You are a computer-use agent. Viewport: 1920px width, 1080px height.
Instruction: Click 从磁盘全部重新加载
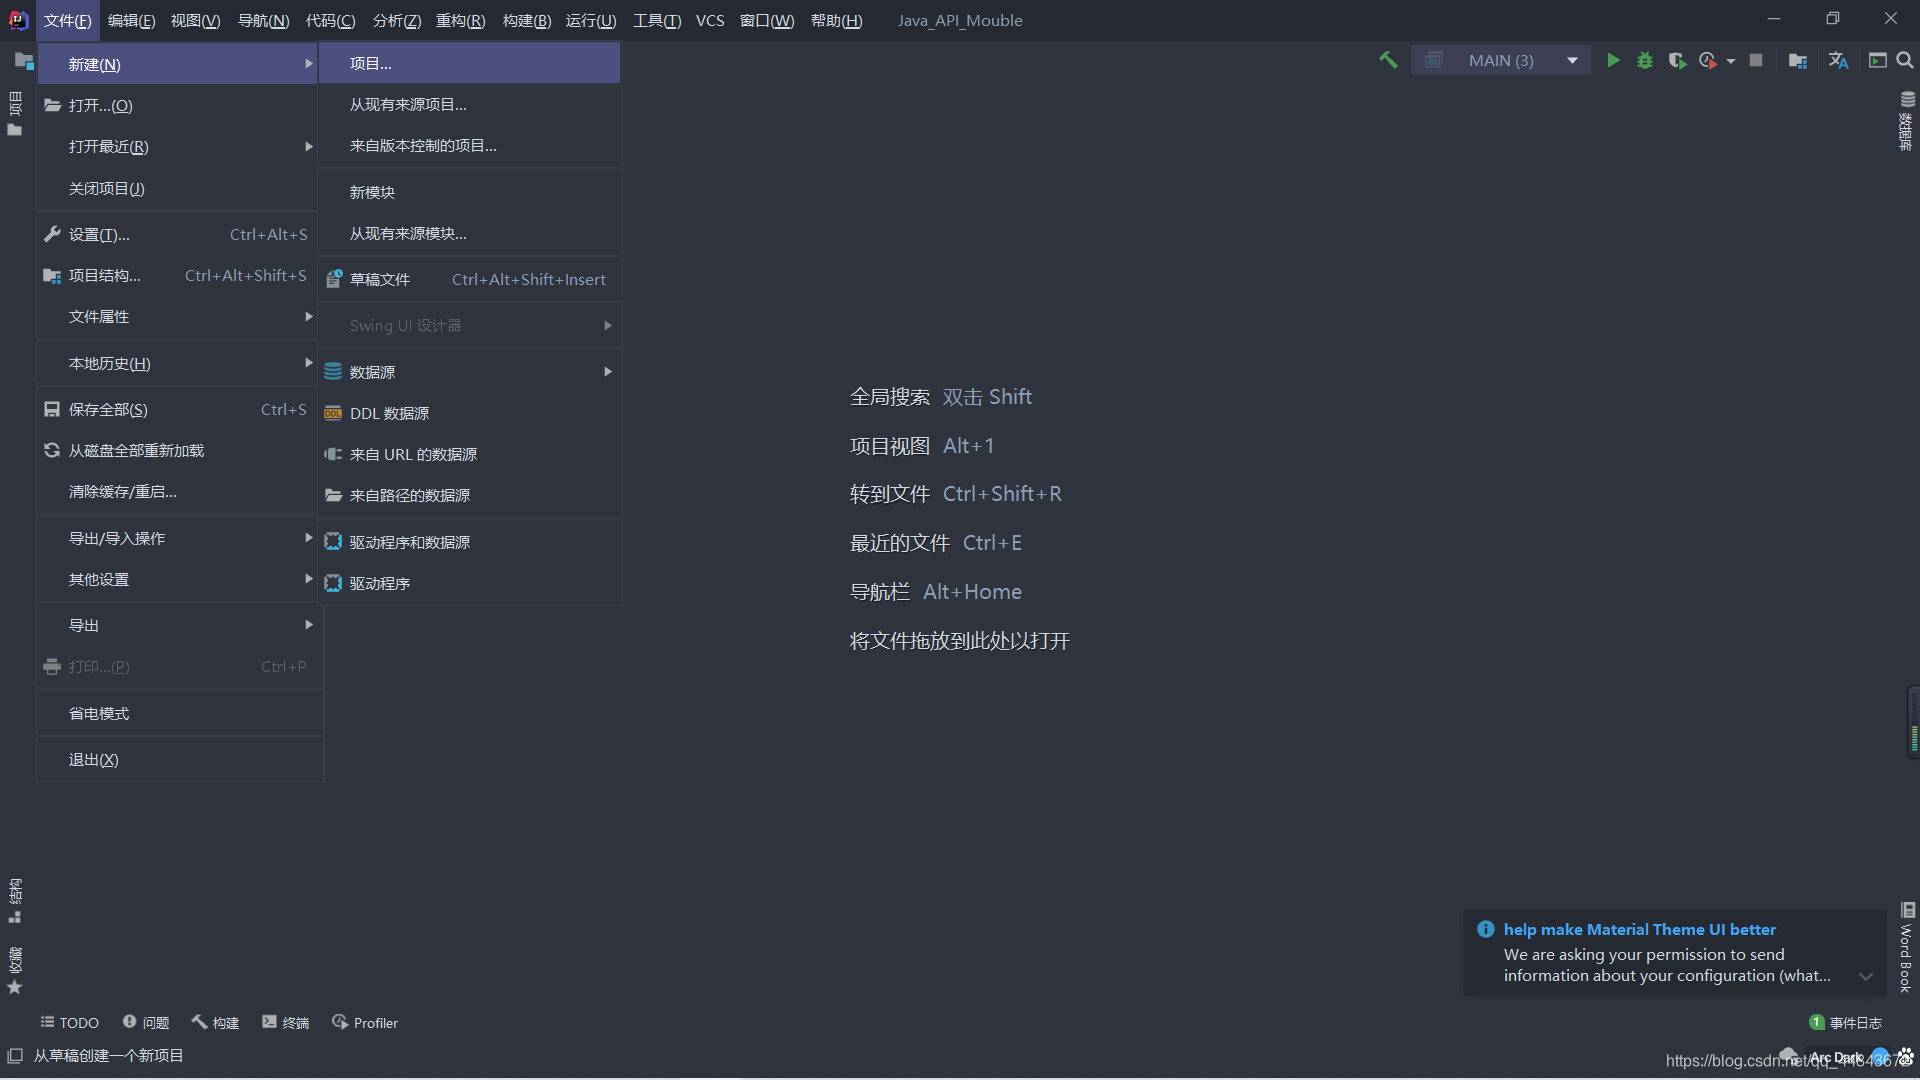point(178,451)
